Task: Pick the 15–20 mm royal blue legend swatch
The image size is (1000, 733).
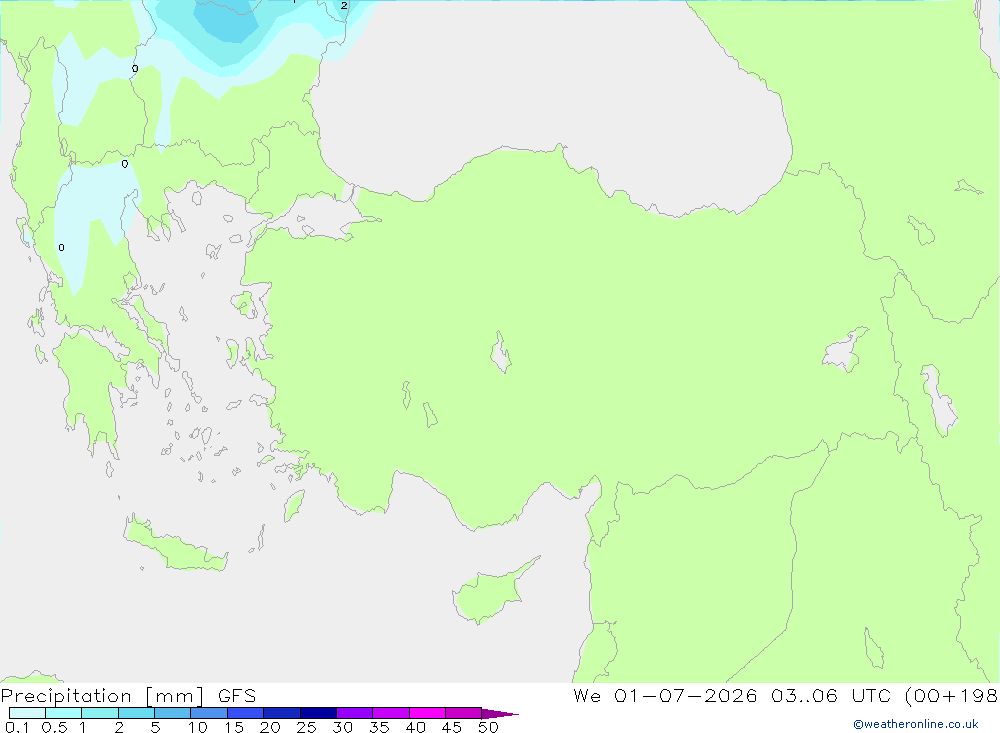Action: (x=245, y=713)
